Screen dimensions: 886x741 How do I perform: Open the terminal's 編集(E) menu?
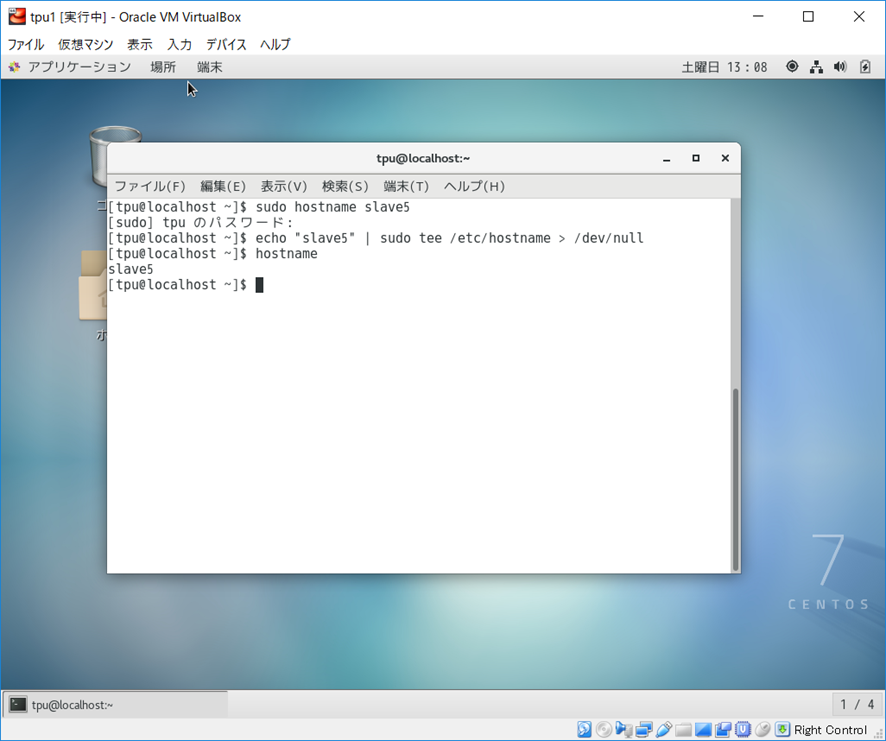point(223,186)
